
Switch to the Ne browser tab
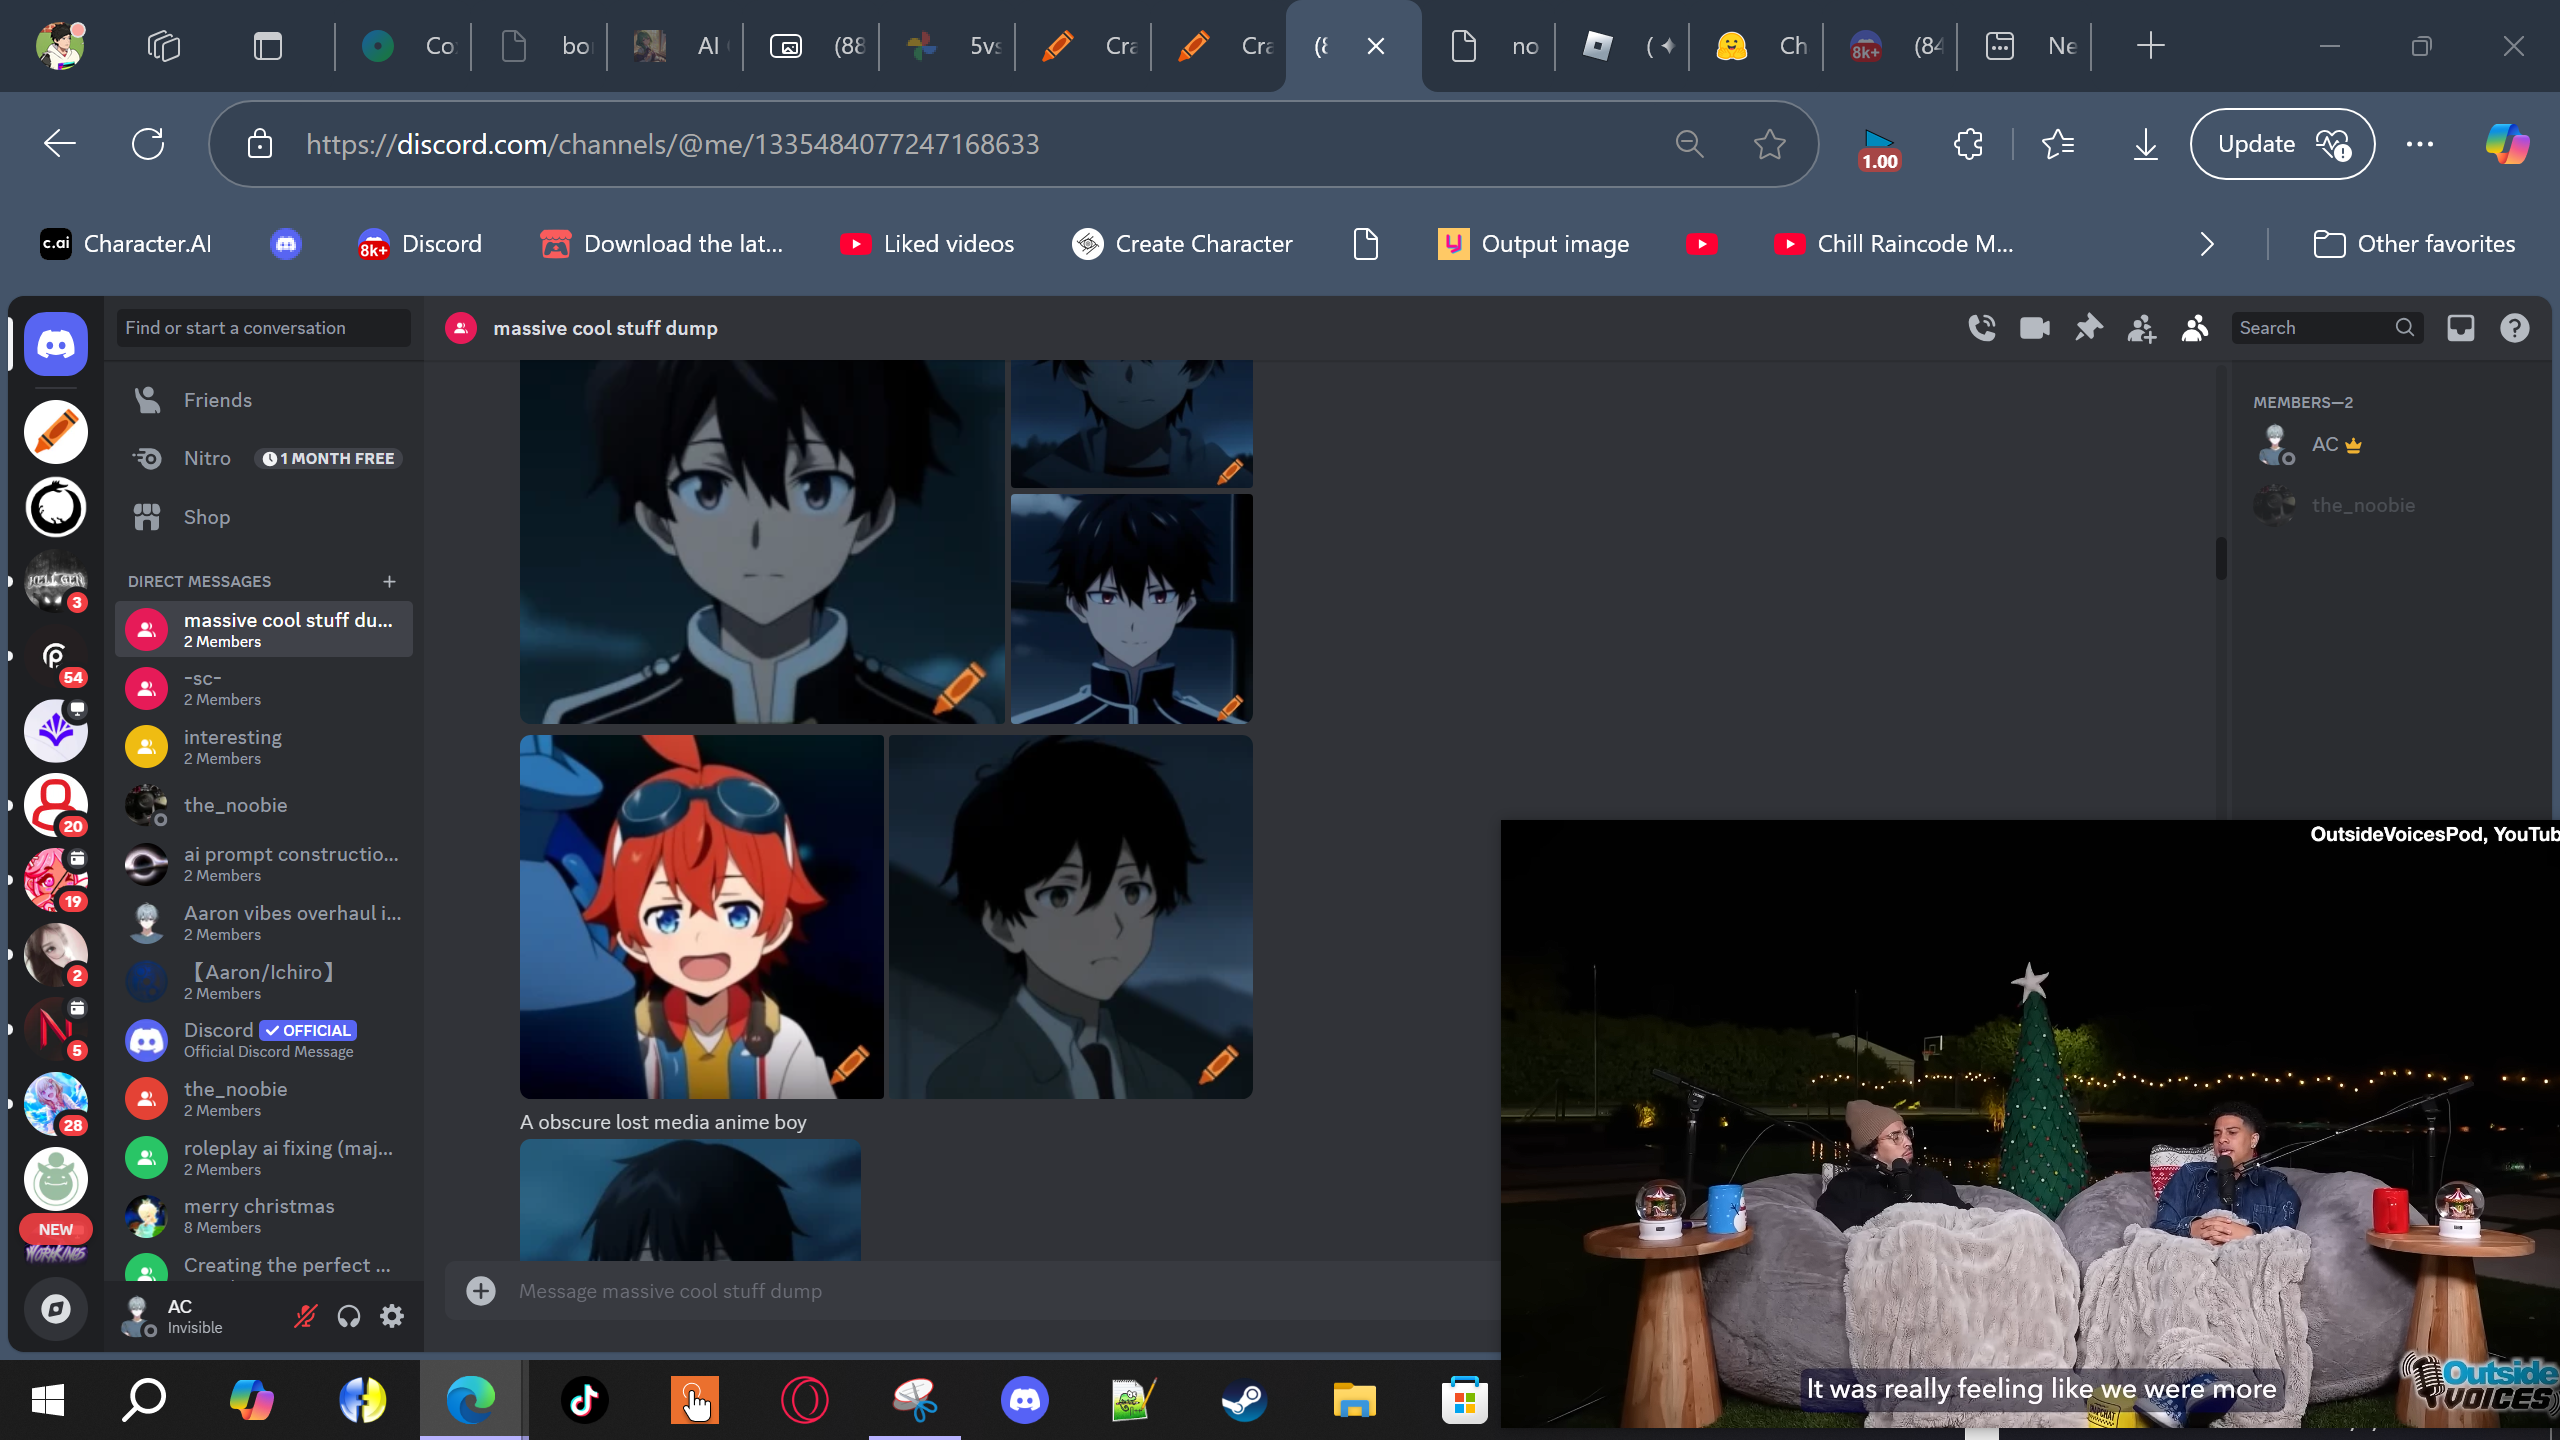[2026, 46]
